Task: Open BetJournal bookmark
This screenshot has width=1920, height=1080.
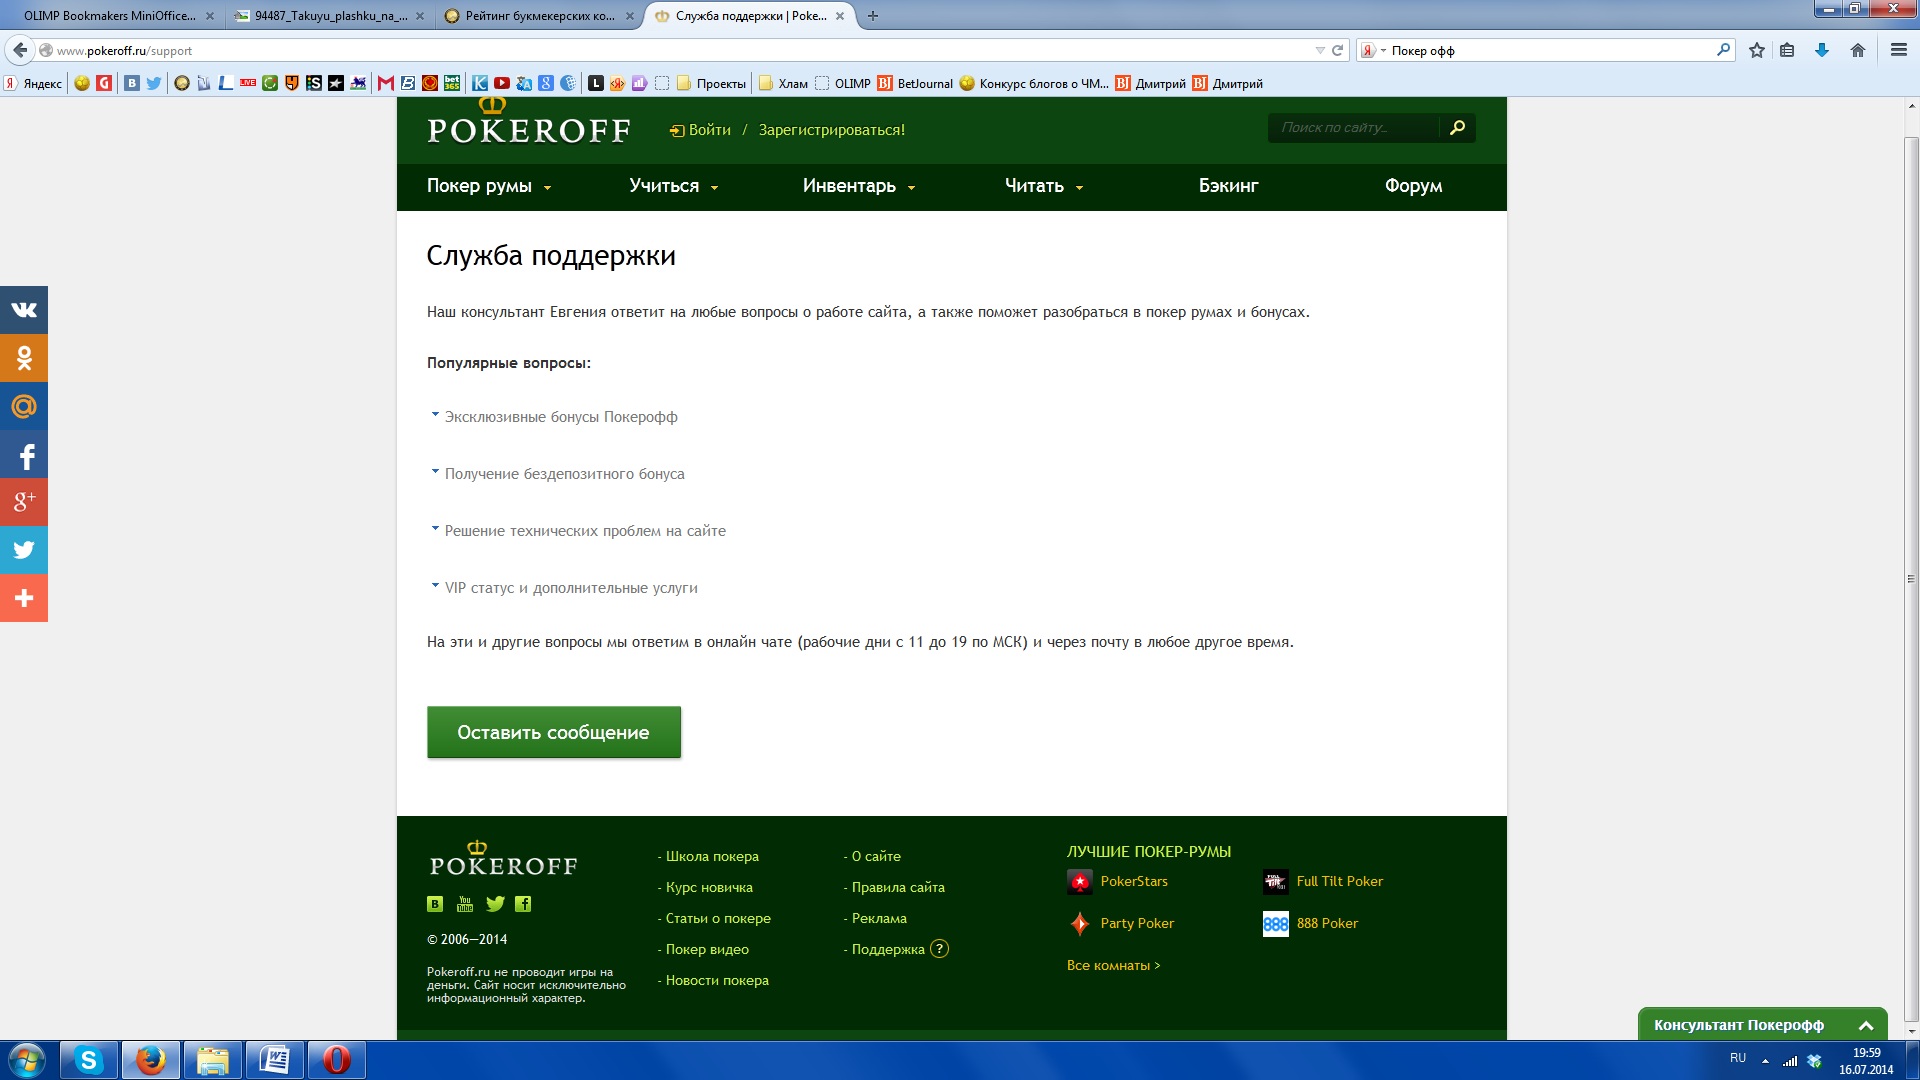Action: click(915, 84)
